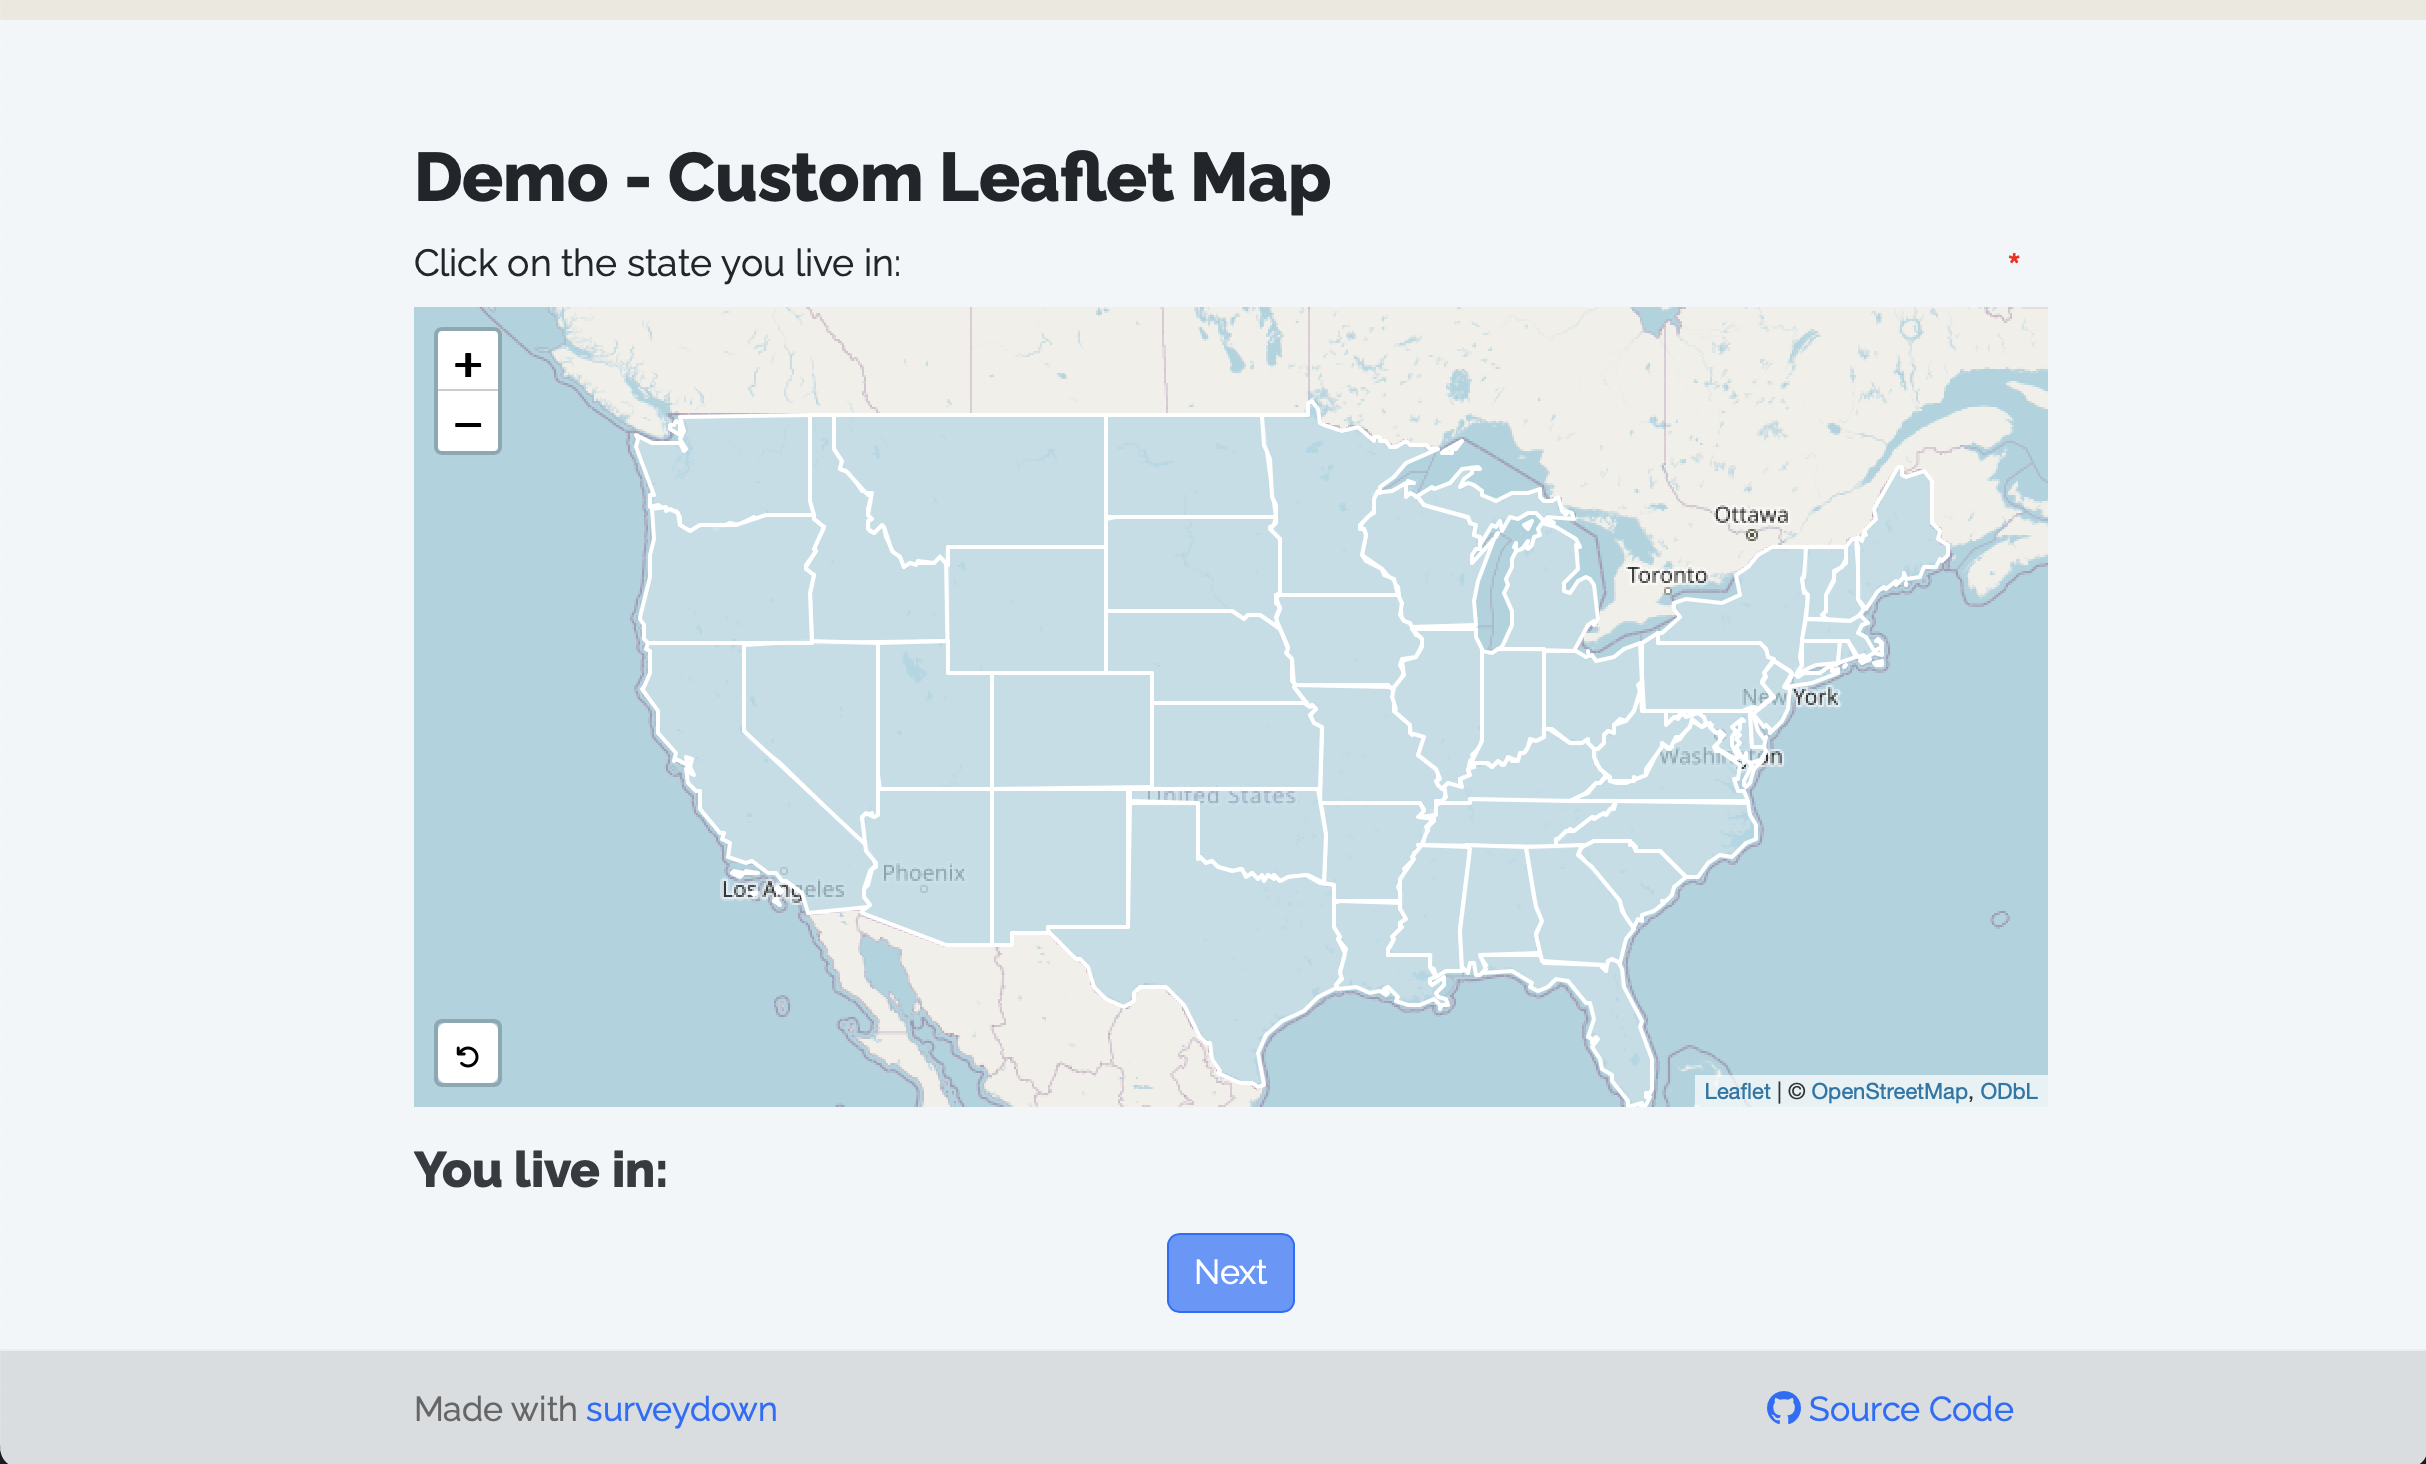Select Colorado on the map
Viewport: 2426px width, 1464px height.
pyautogui.click(x=1070, y=730)
